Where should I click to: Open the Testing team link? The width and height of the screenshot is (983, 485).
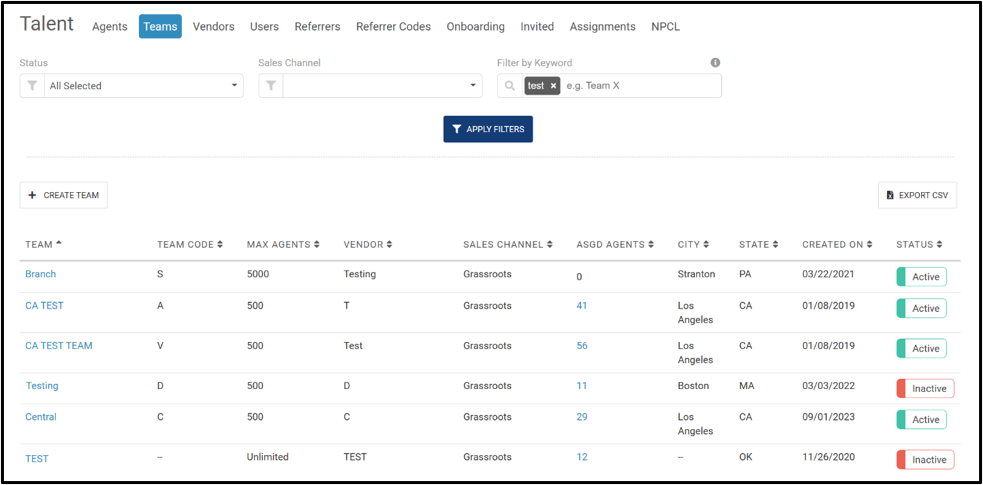[42, 385]
